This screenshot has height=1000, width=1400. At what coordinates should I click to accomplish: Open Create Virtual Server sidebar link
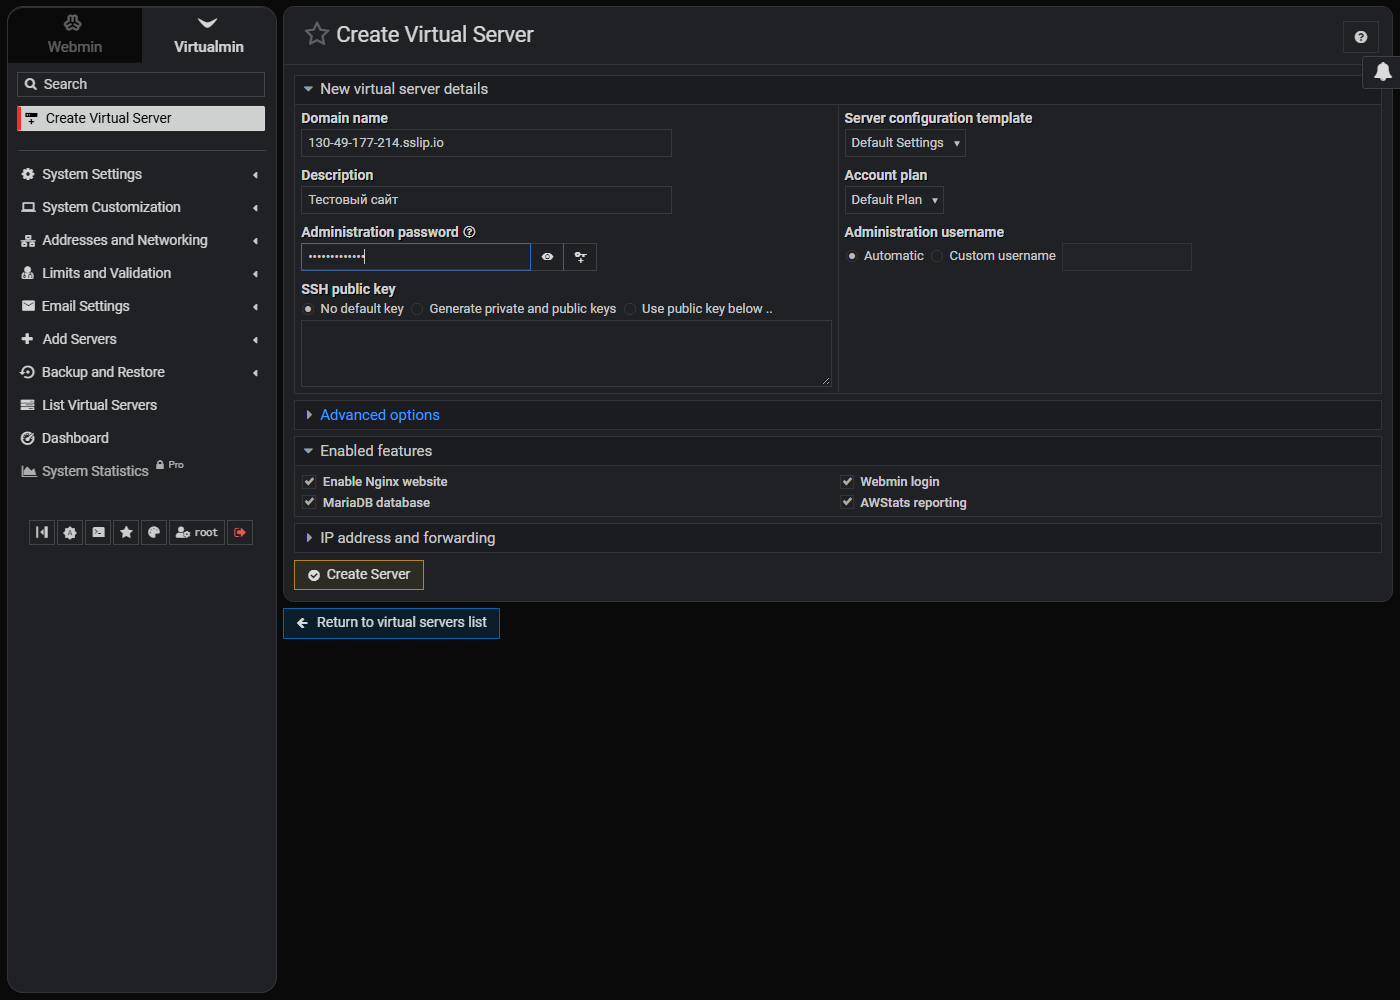pyautogui.click(x=141, y=118)
